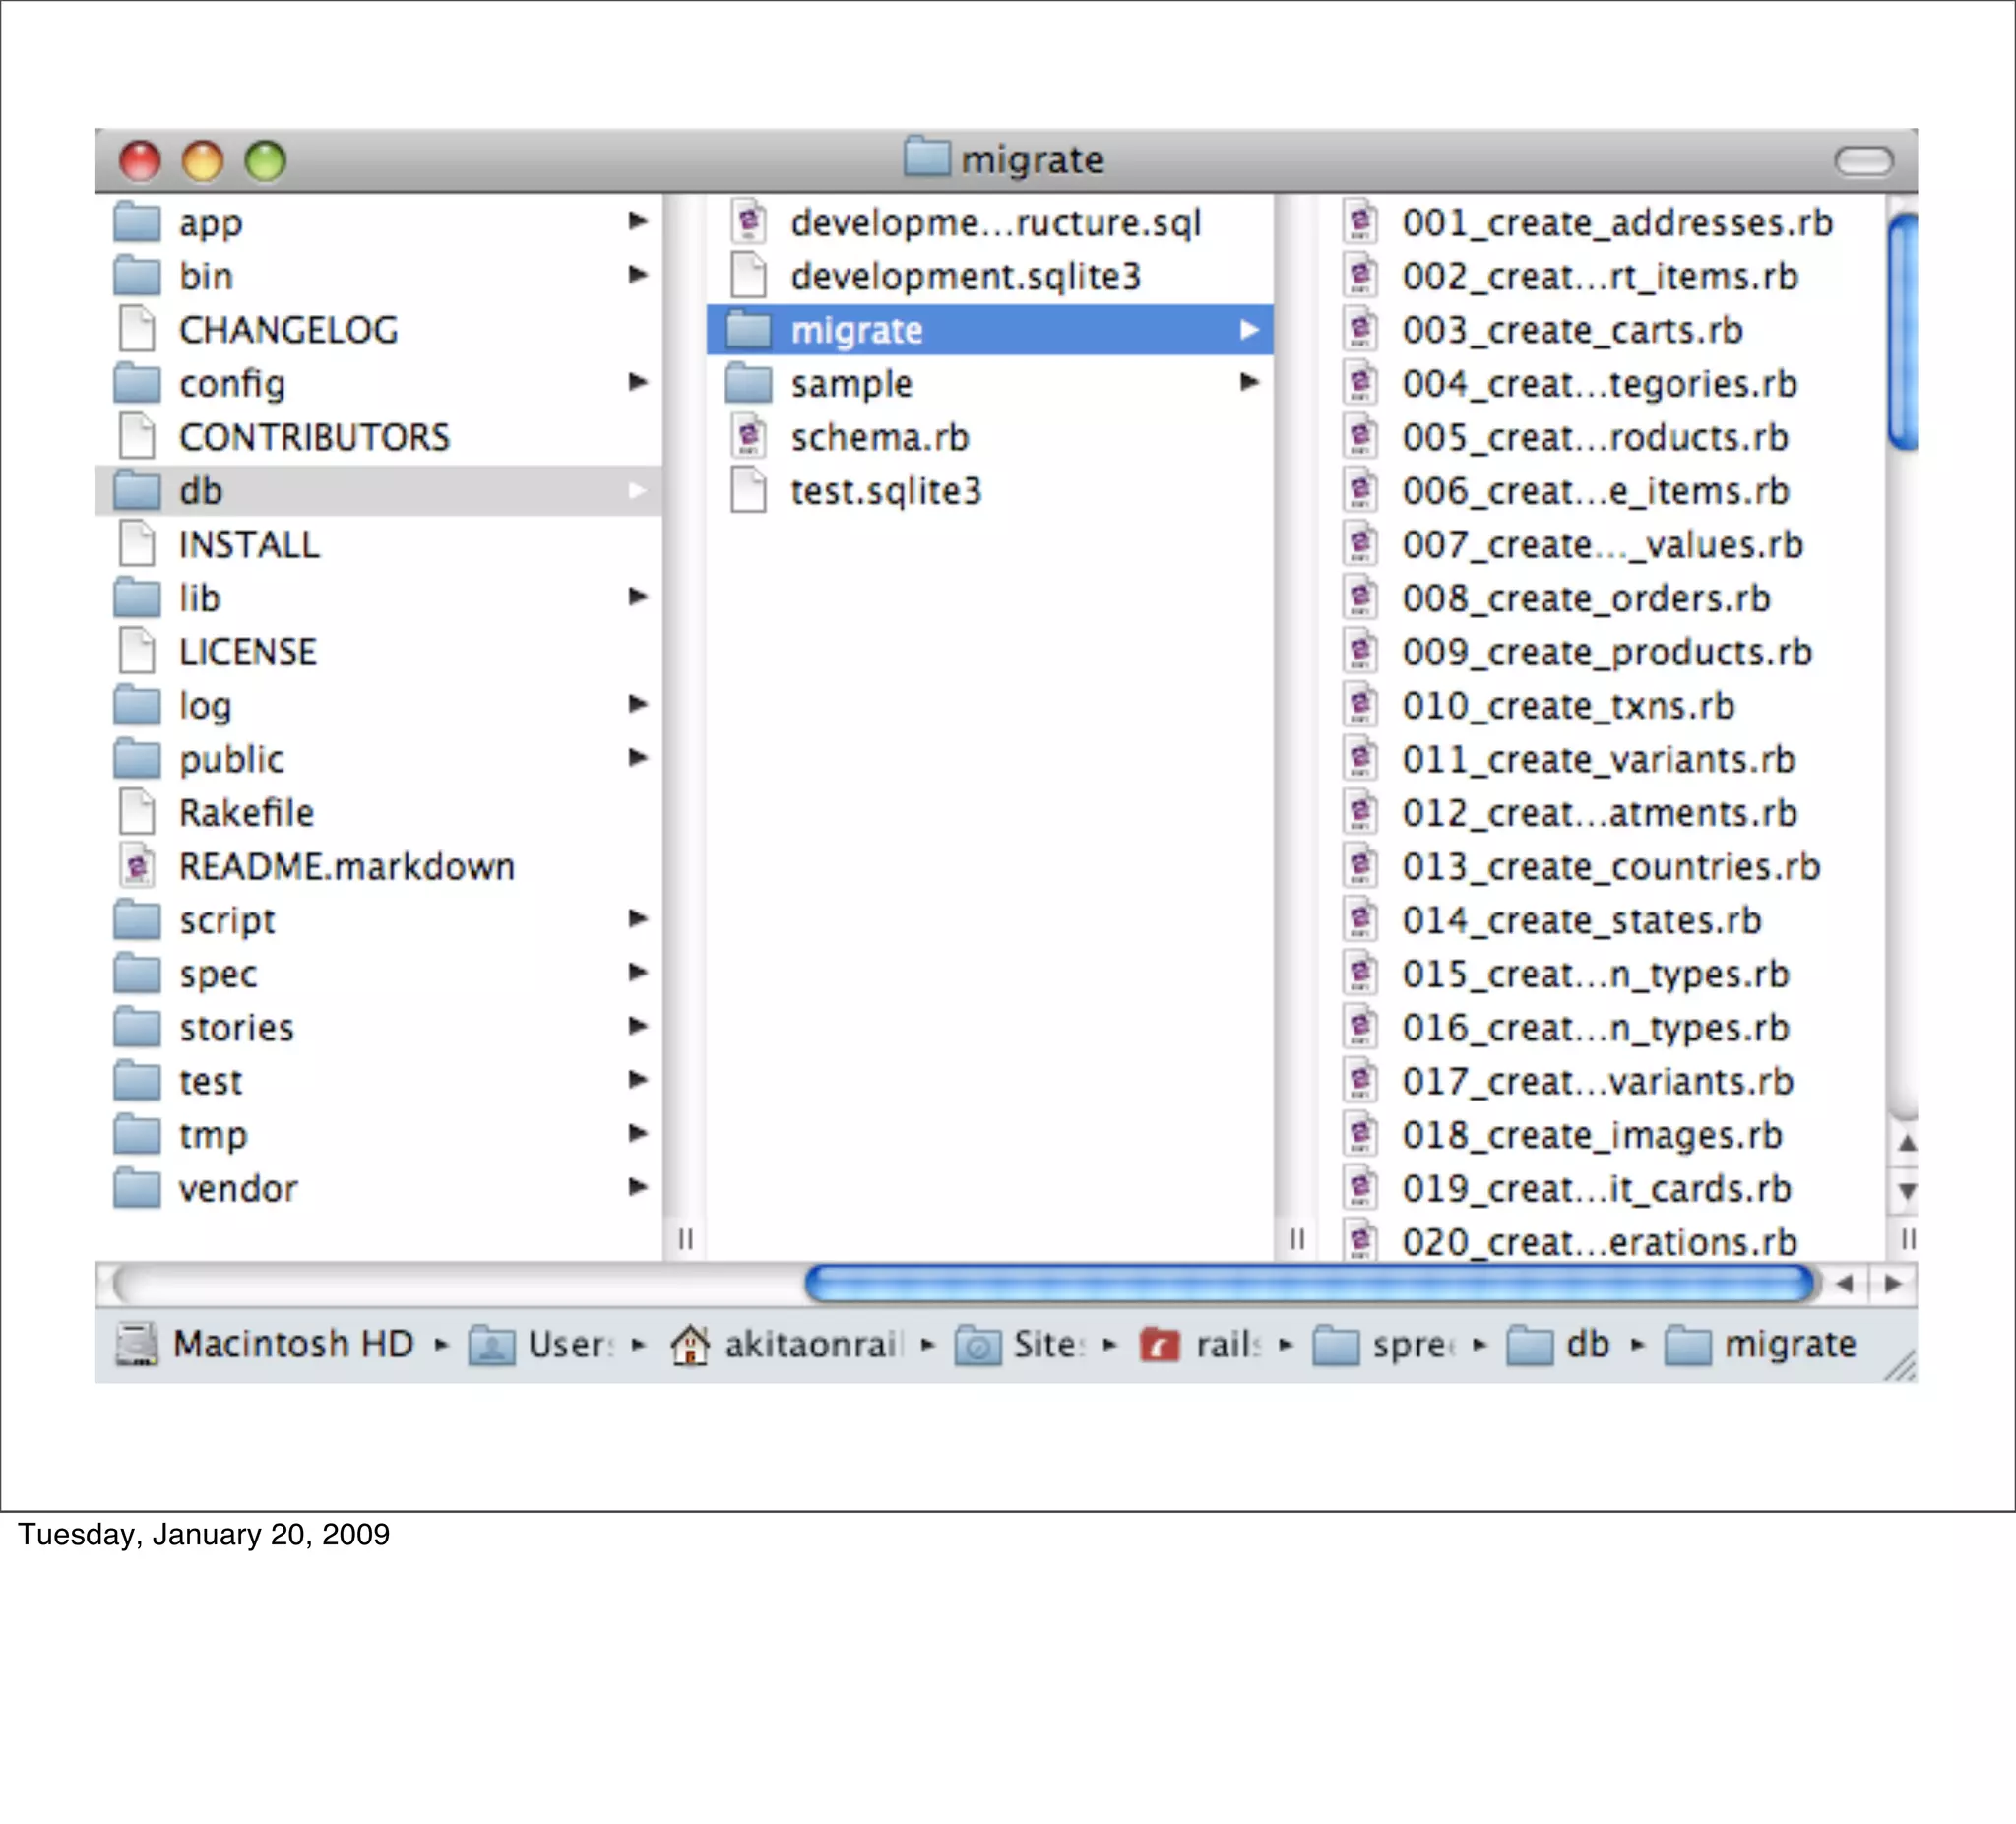
Task: Click the README.markdown file icon
Action: [137, 866]
